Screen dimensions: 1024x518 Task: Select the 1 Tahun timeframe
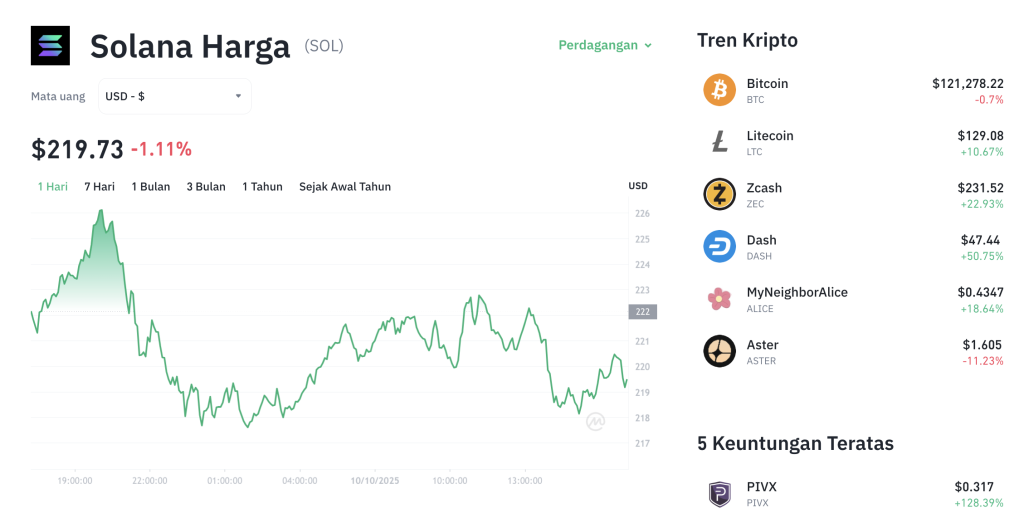(x=262, y=186)
